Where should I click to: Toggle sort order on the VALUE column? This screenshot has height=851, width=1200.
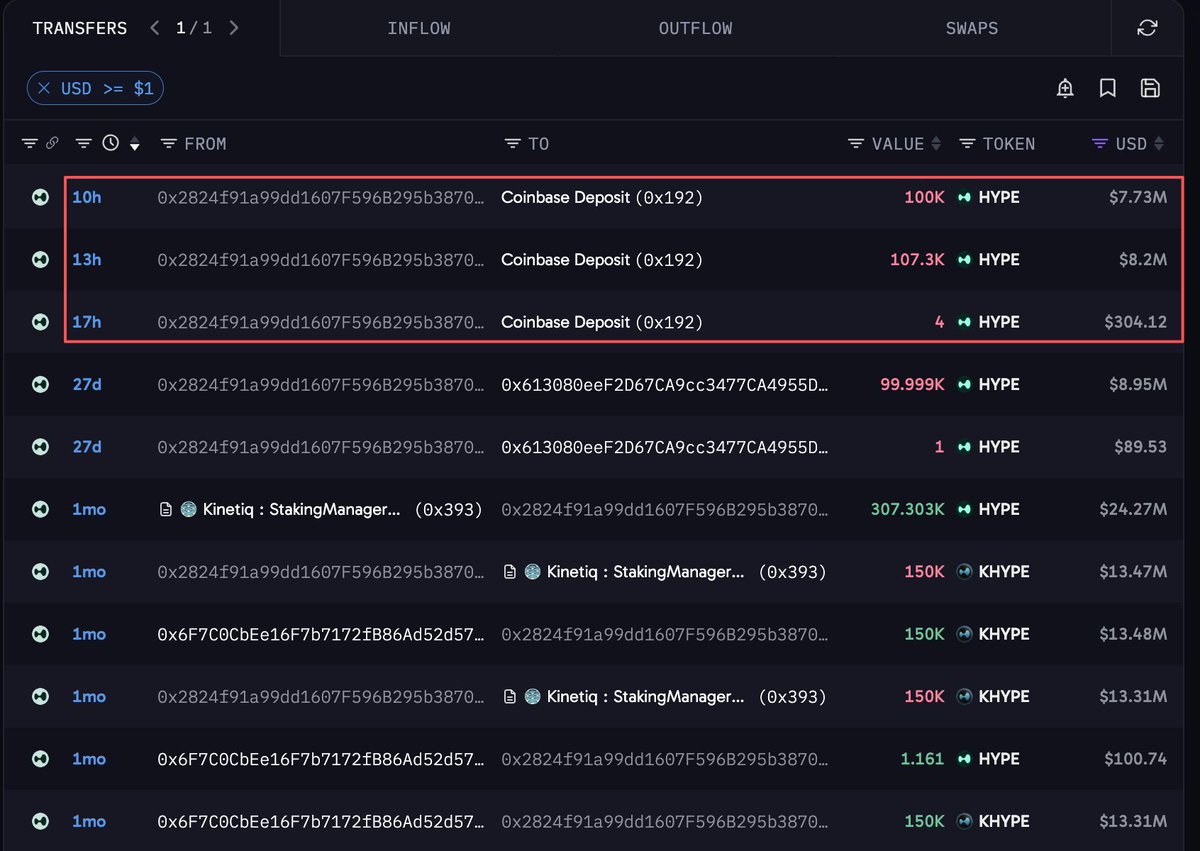coord(936,144)
